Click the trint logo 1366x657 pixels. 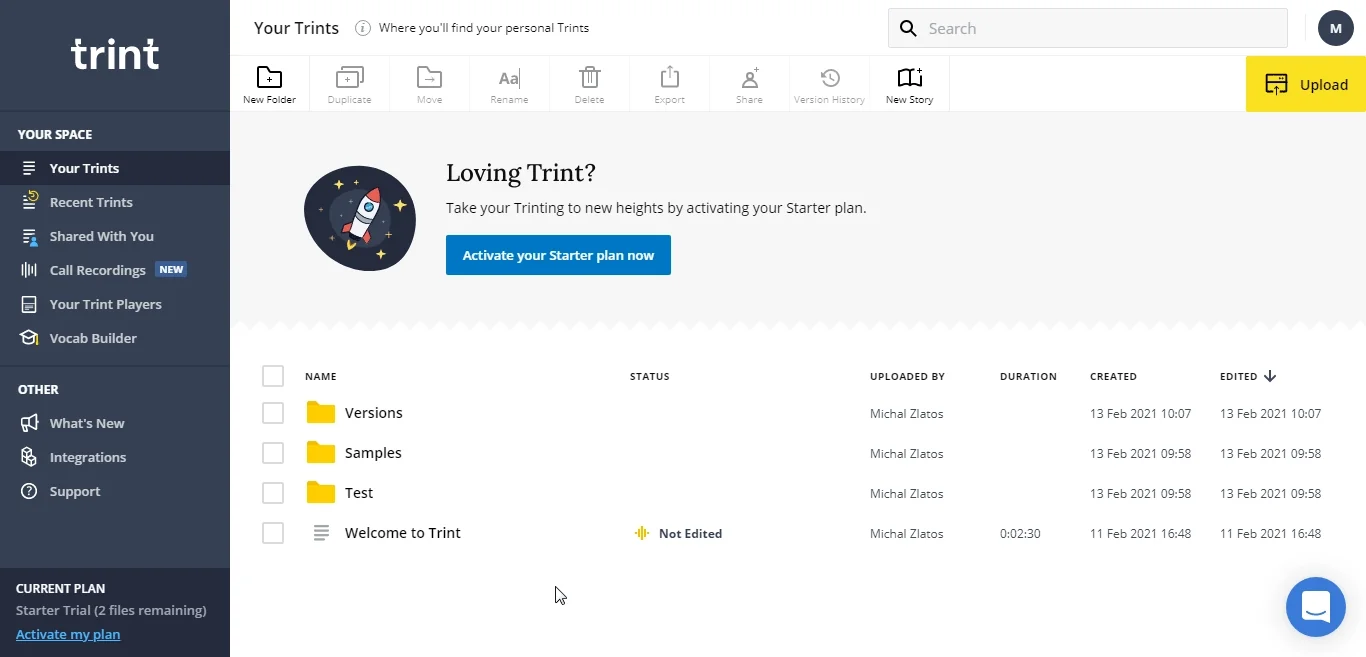115,53
